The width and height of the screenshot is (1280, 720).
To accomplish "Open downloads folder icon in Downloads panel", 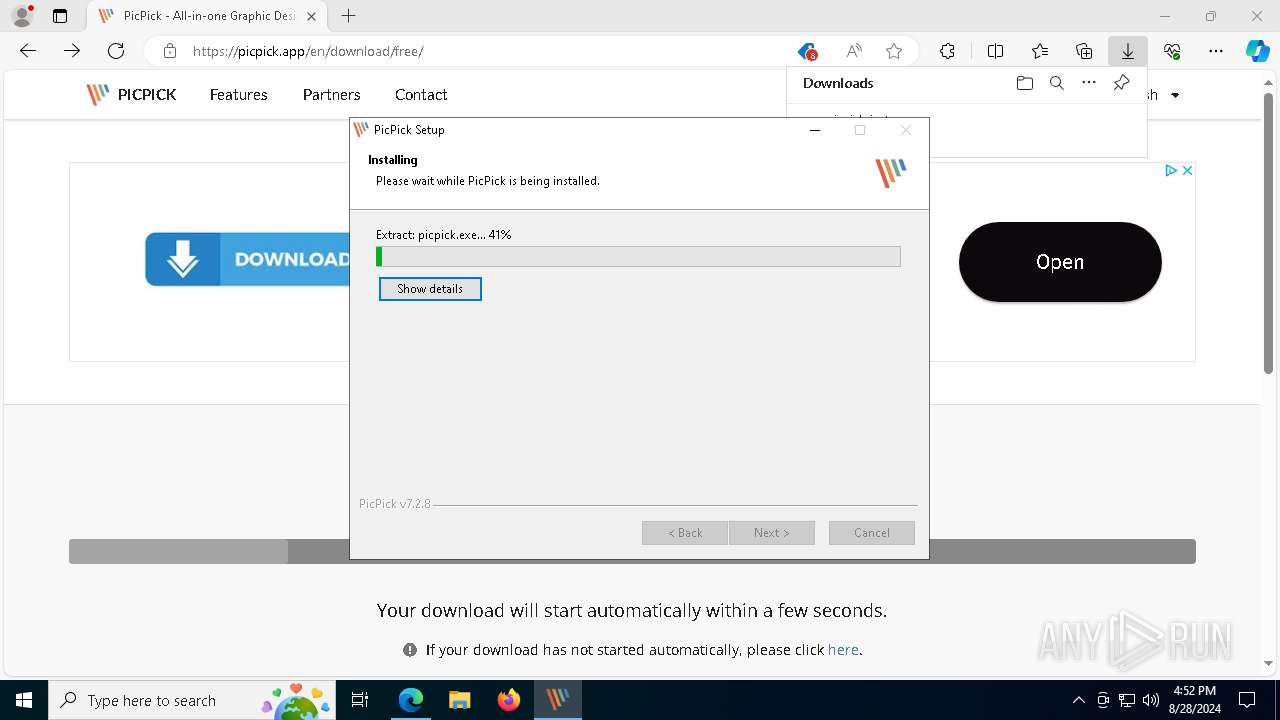I will [1024, 83].
